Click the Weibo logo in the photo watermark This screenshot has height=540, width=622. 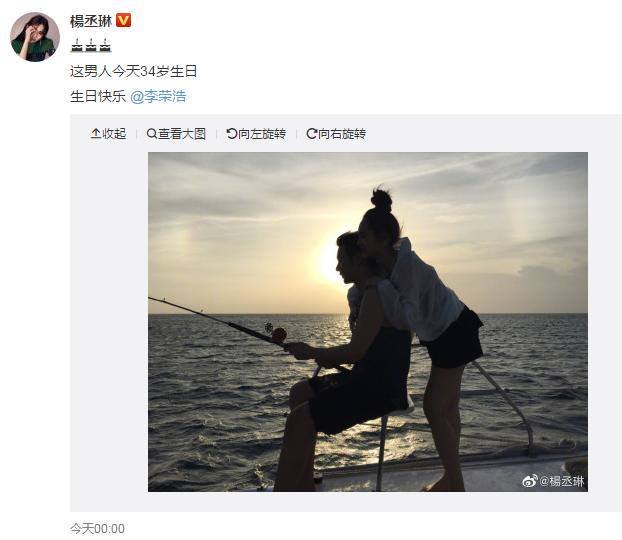point(530,481)
